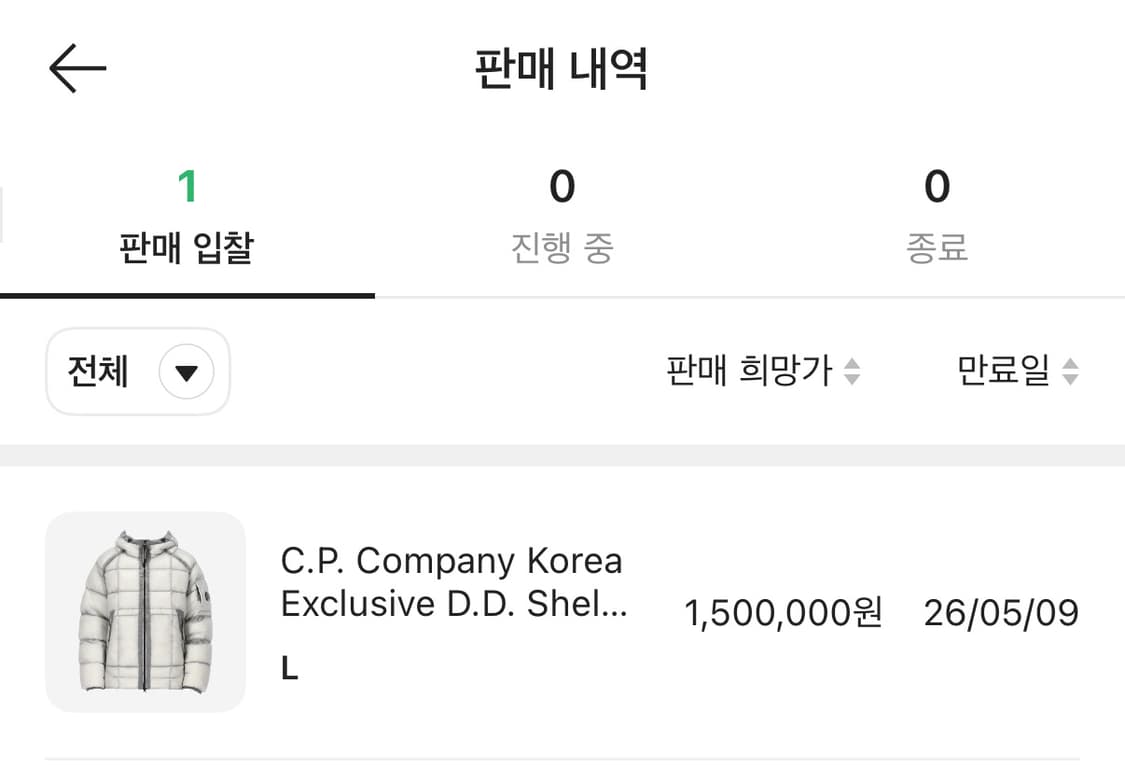Sort by 만료일 using sort arrows
Viewport: 1125px width, 784px height.
pyautogui.click(x=1071, y=371)
